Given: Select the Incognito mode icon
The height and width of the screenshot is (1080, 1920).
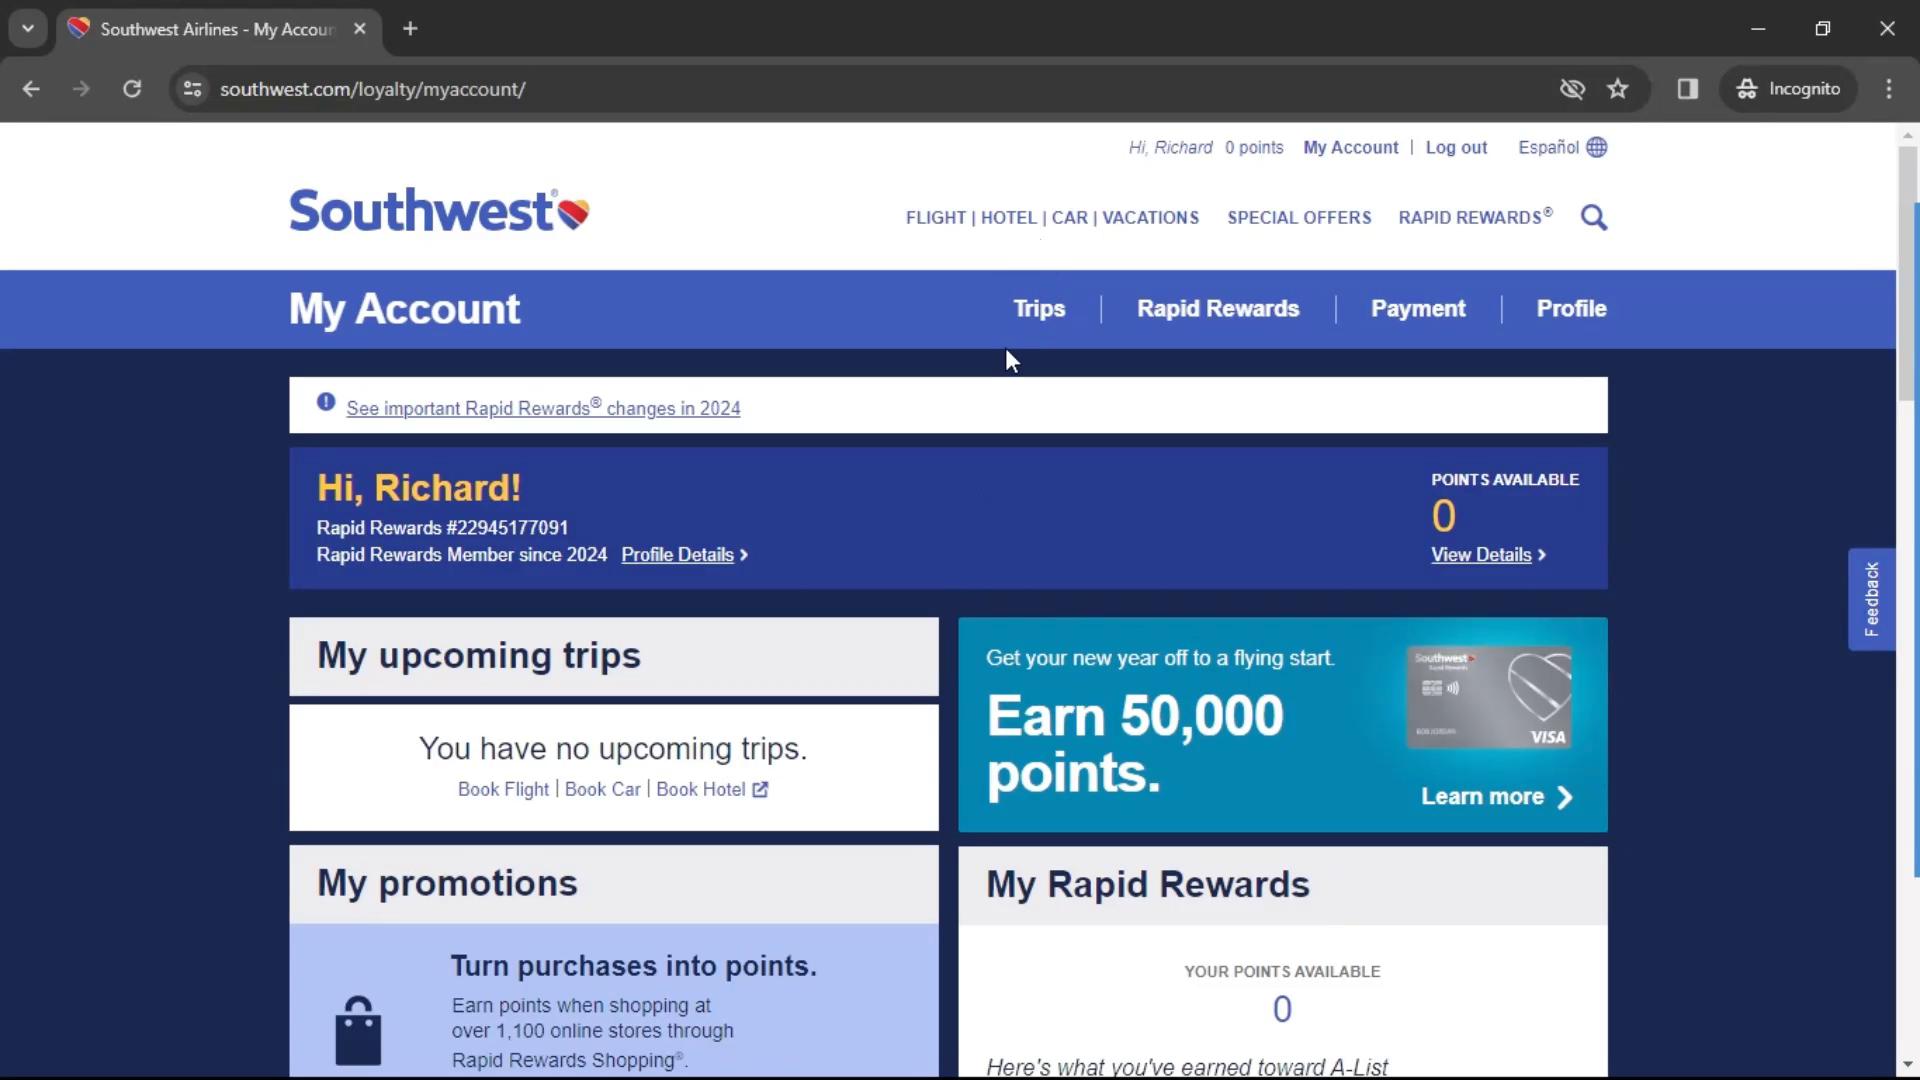Looking at the screenshot, I should (1745, 88).
